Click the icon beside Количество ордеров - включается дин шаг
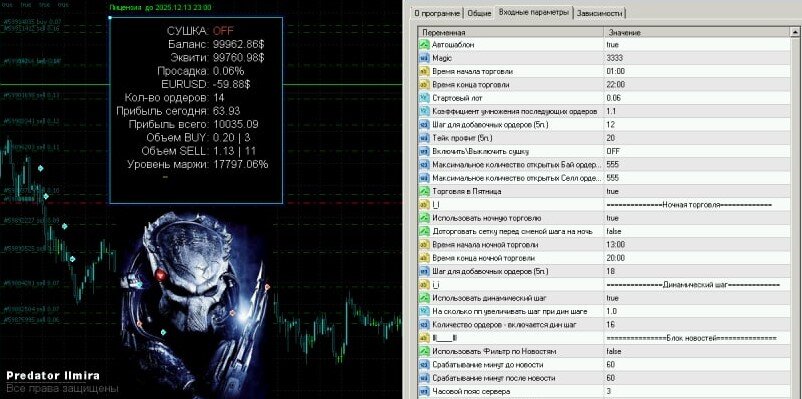The image size is (802, 399). [424, 324]
